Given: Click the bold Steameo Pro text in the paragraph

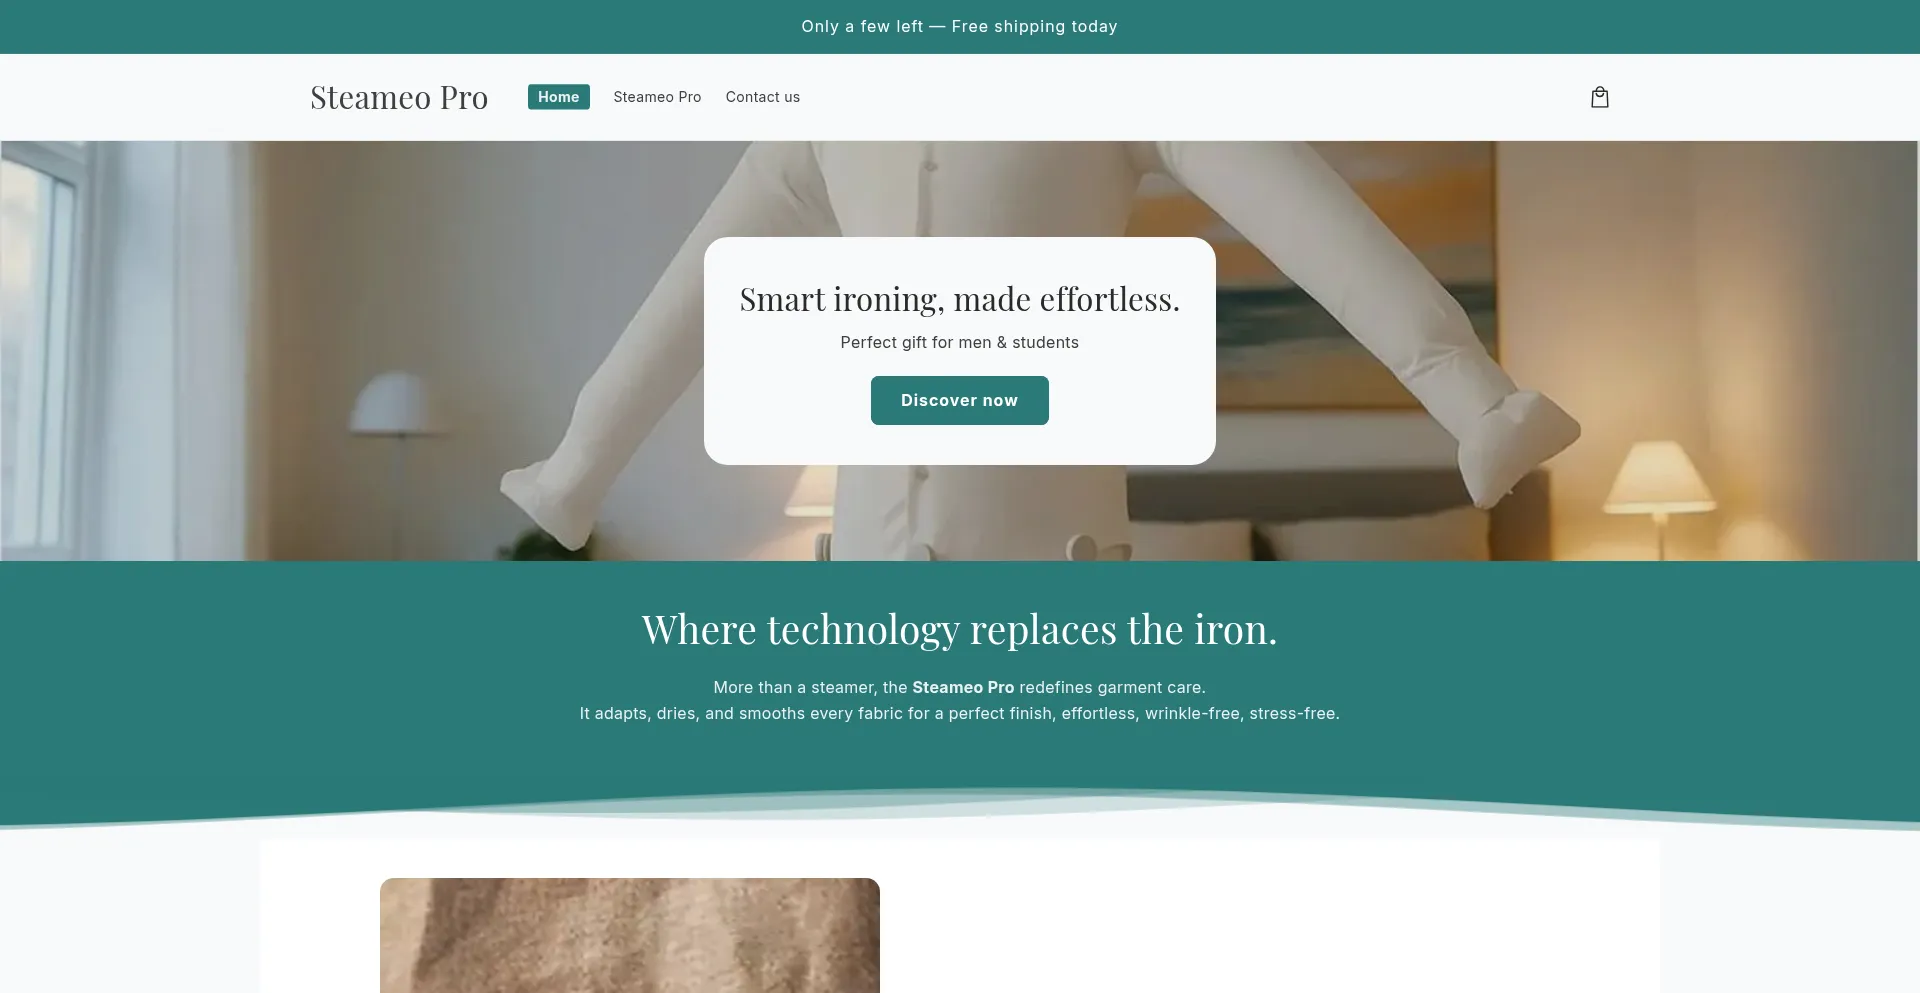Looking at the screenshot, I should pos(963,687).
